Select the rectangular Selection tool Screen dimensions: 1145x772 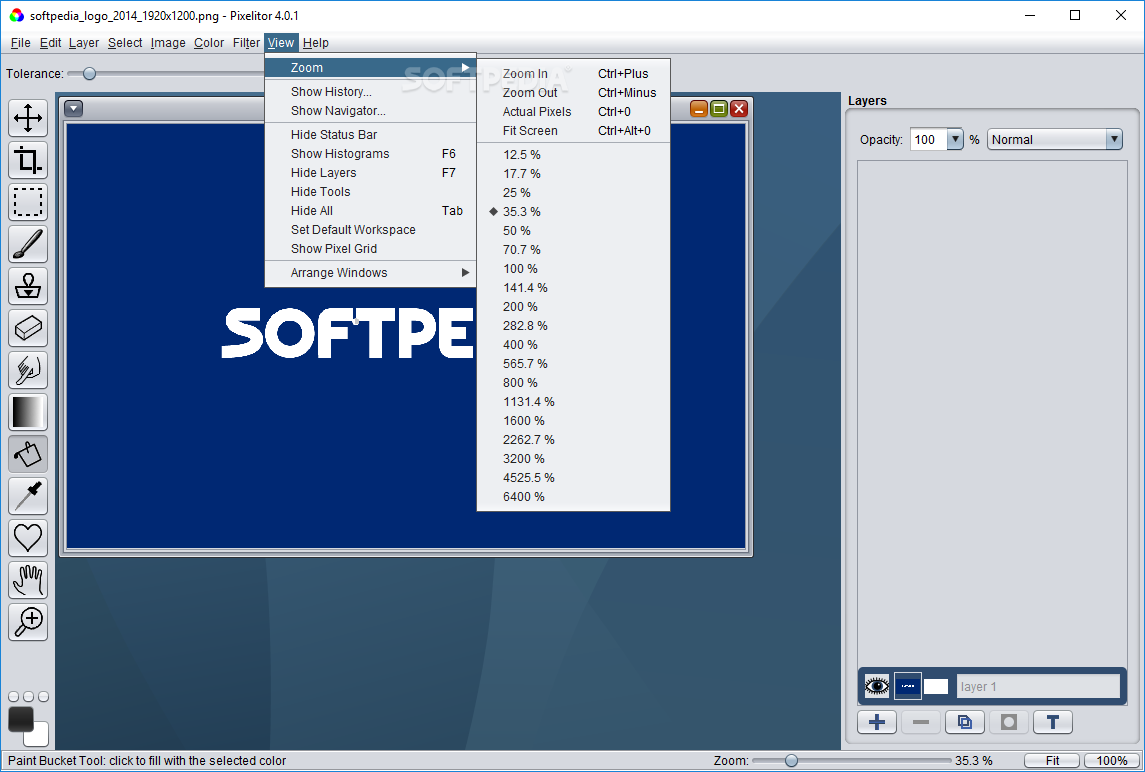coord(28,202)
